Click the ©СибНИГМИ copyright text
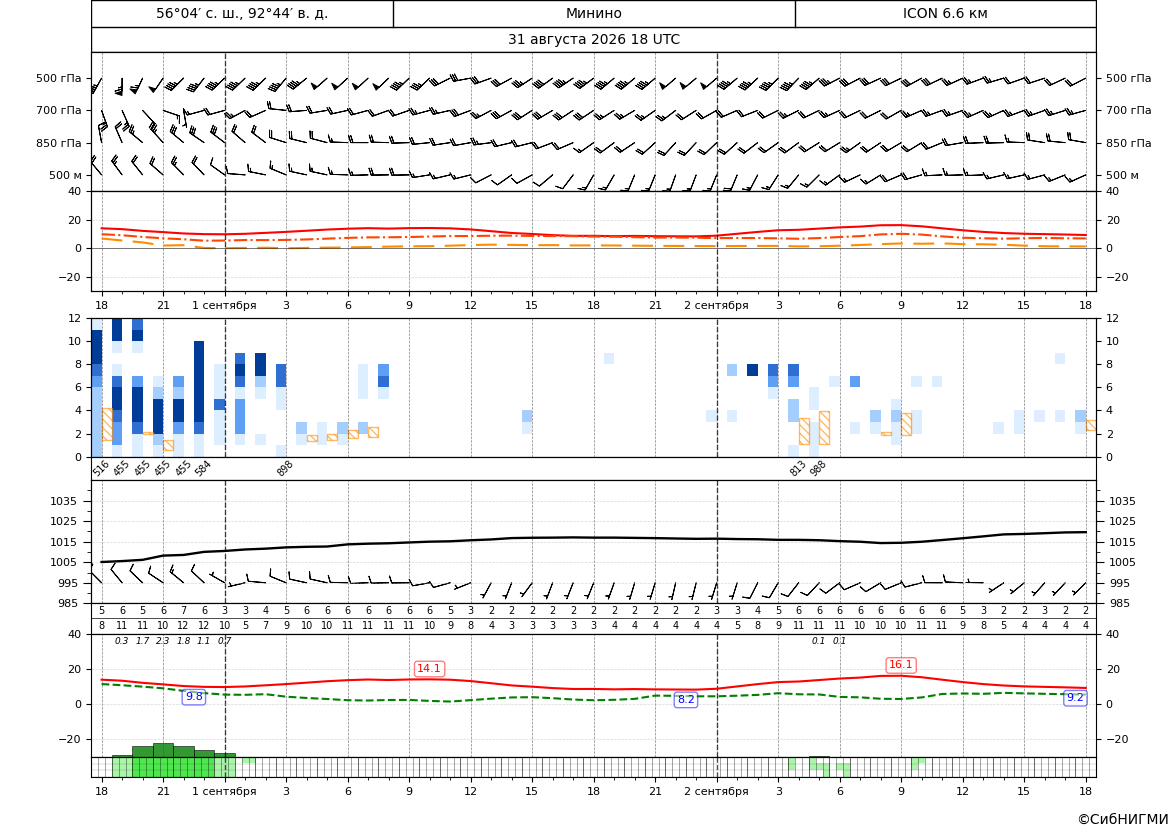Image resolution: width=1169 pixels, height=827 pixels. 1123,820
